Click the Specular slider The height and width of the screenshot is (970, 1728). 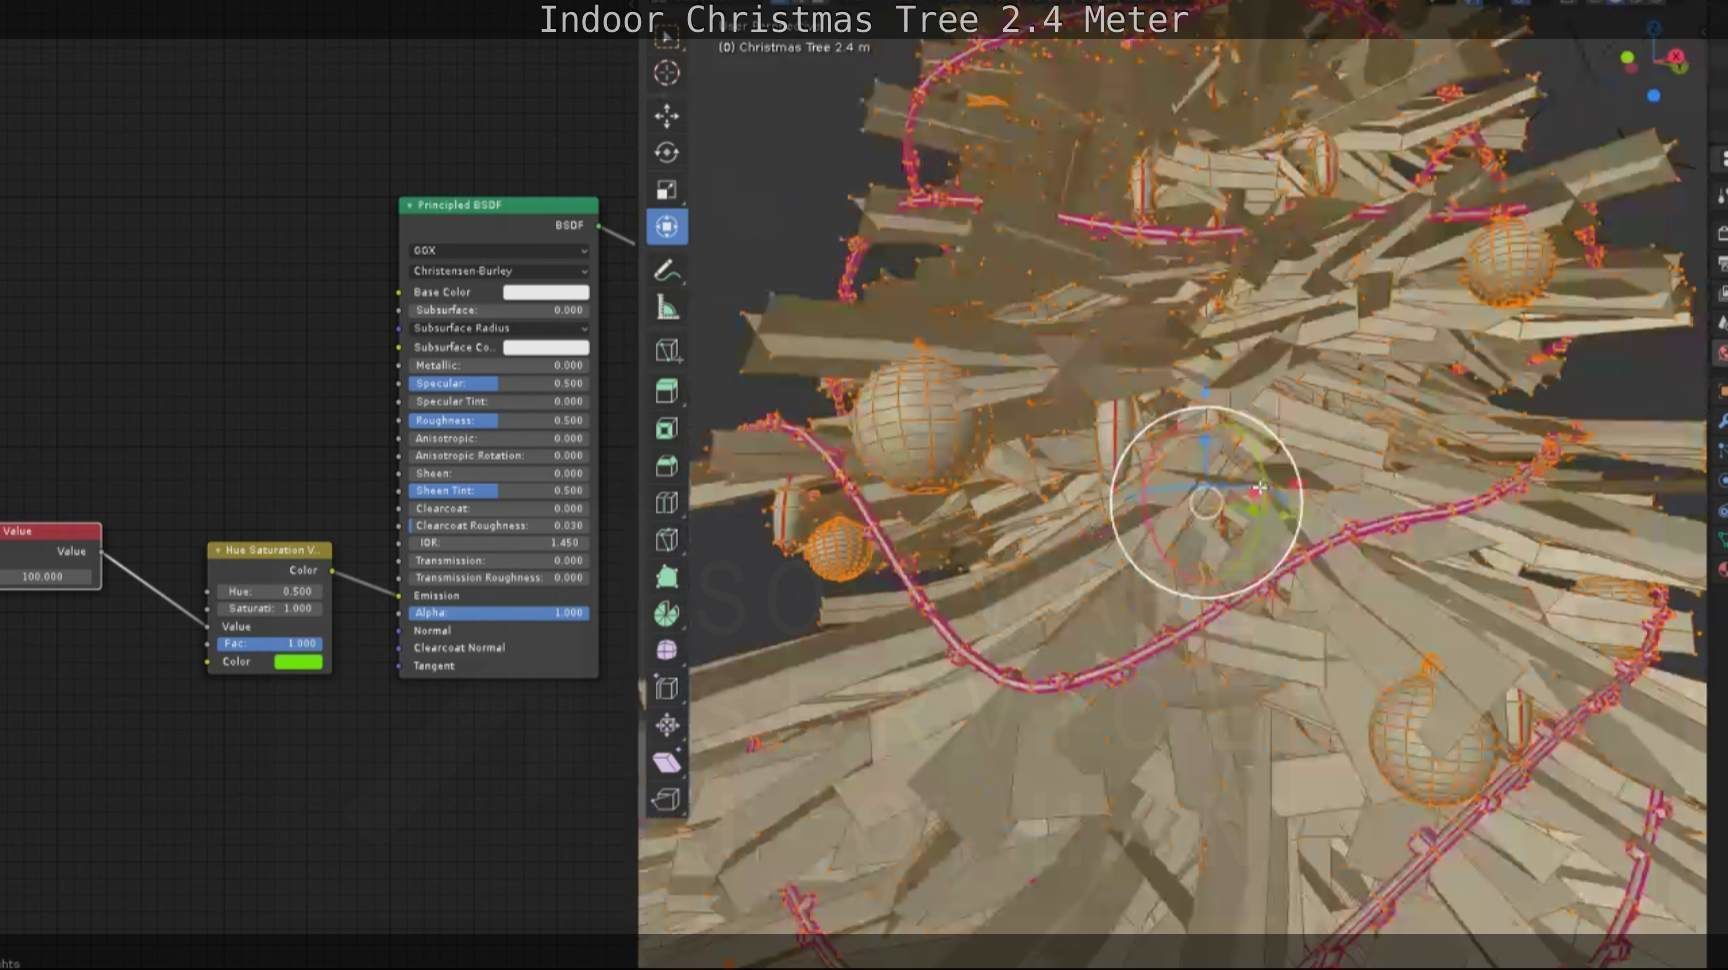[499, 384]
